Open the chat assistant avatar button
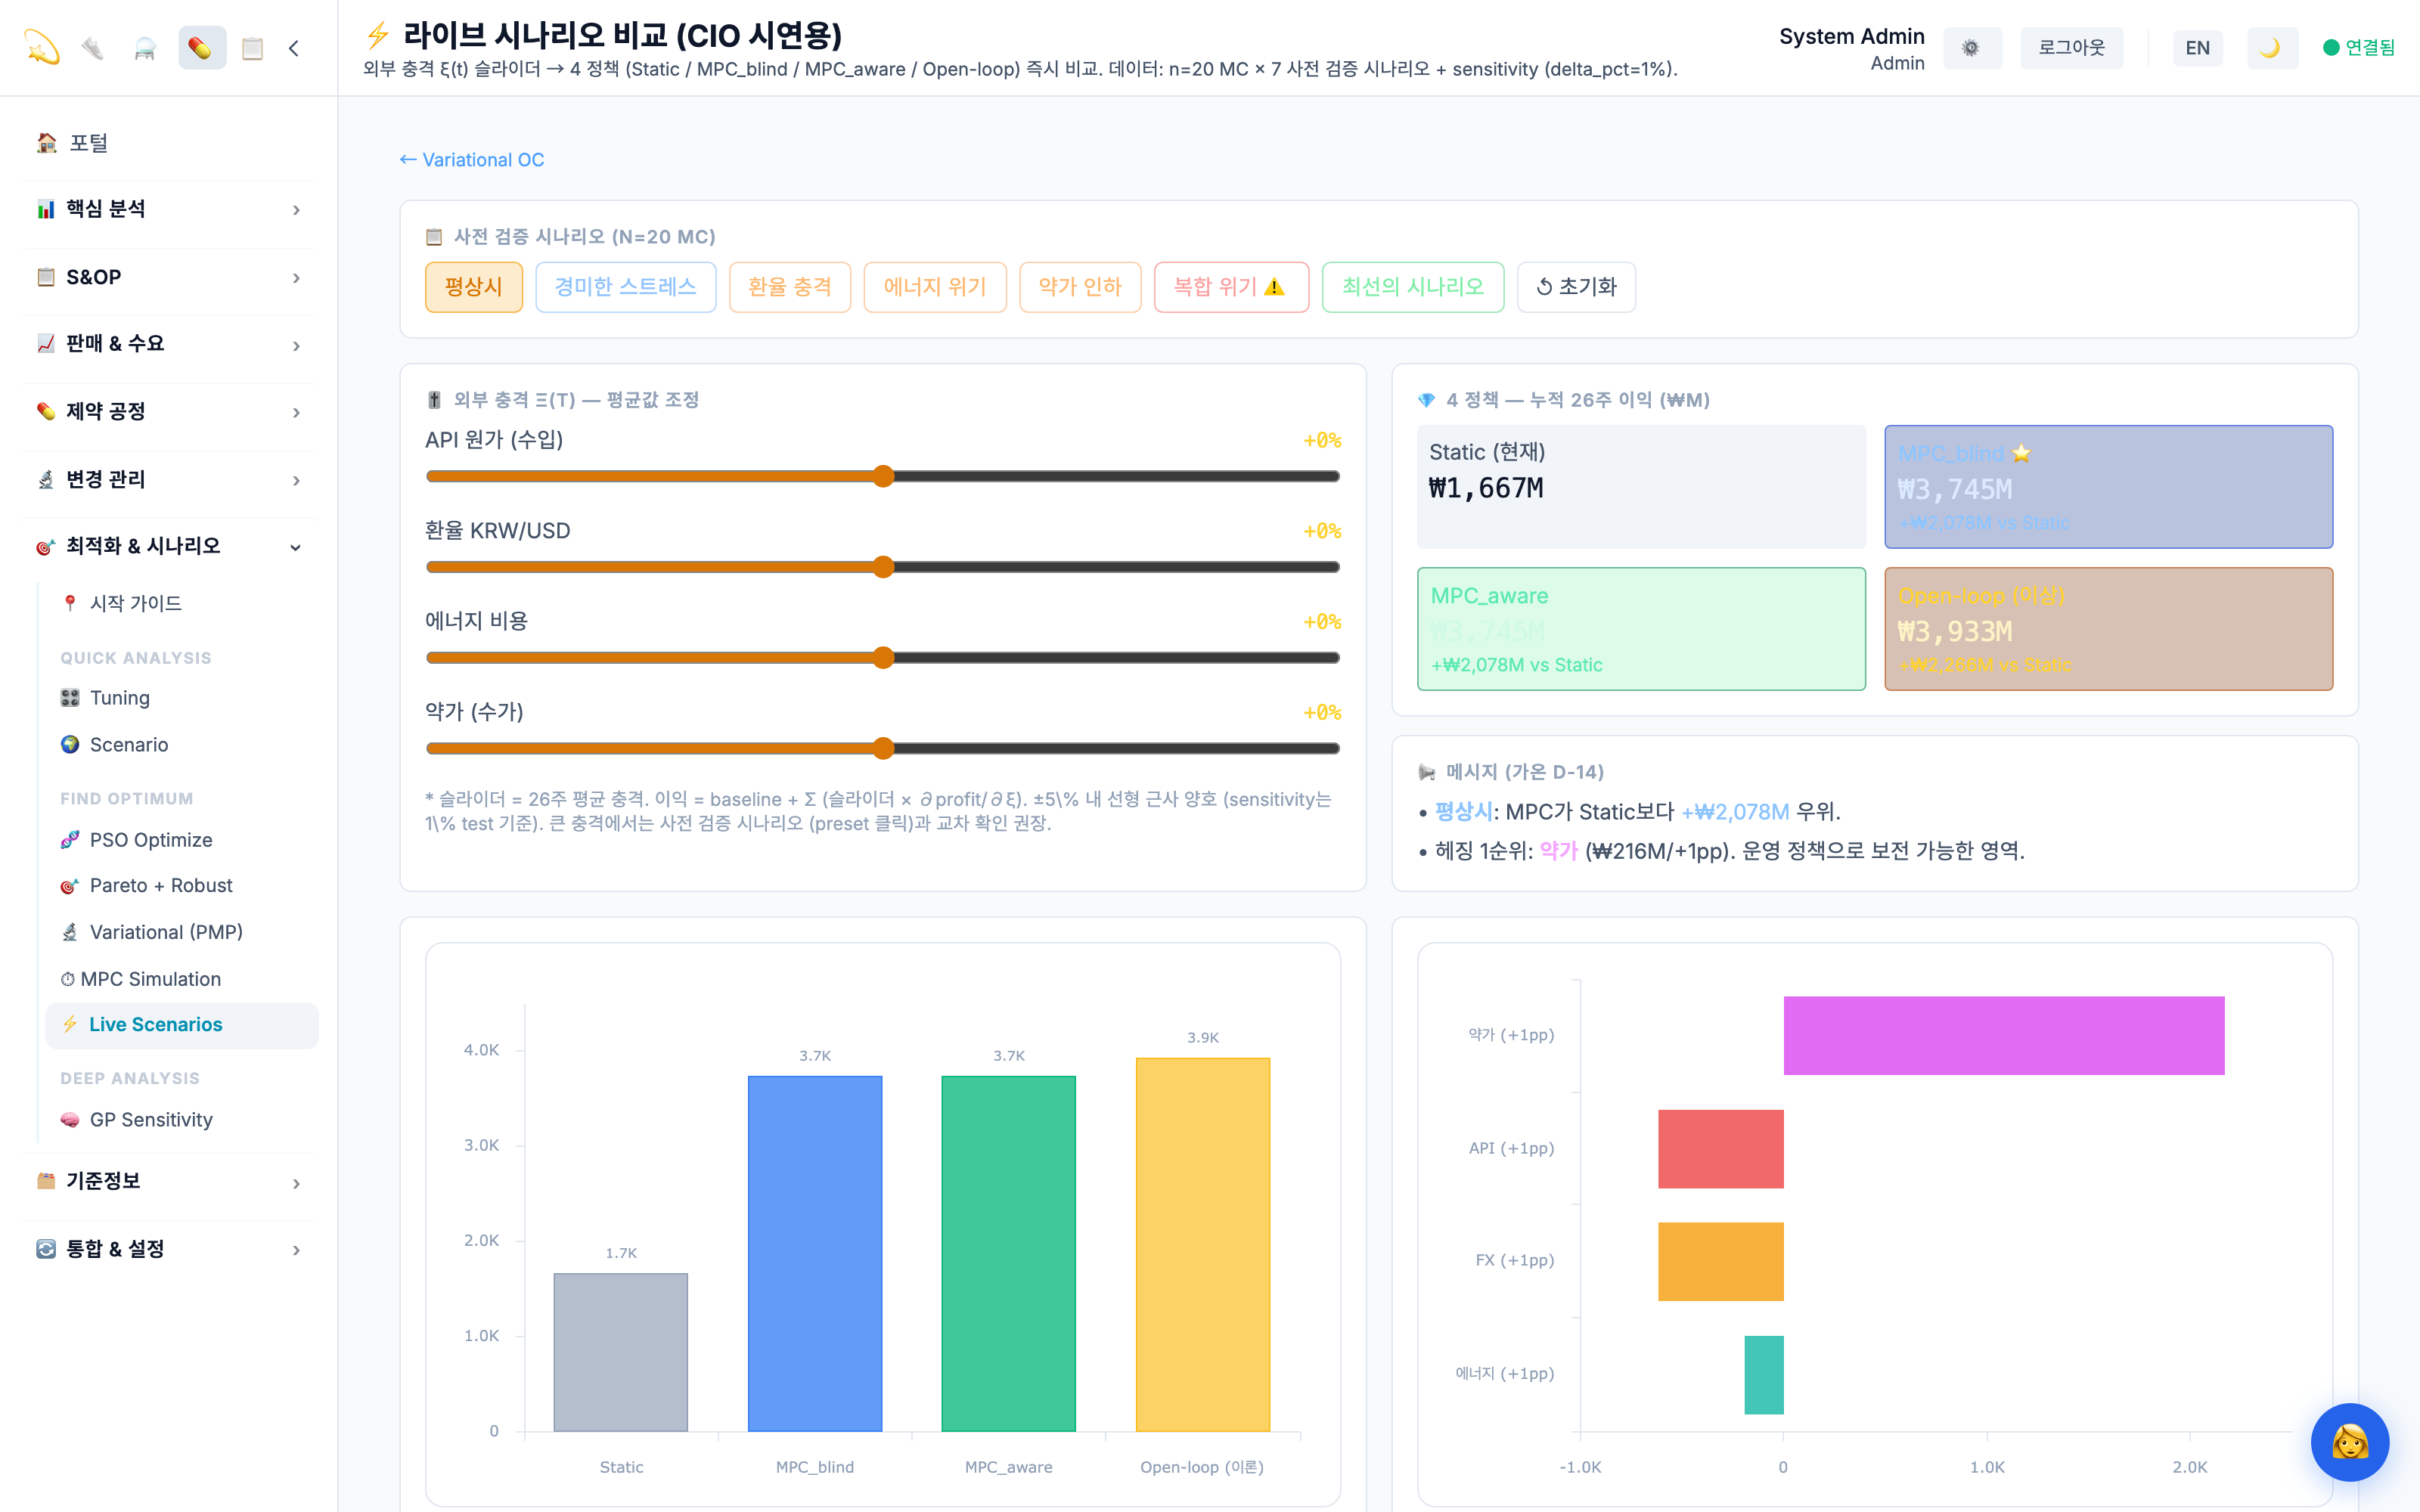Screen dimensions: 2420x1512 point(2349,1442)
